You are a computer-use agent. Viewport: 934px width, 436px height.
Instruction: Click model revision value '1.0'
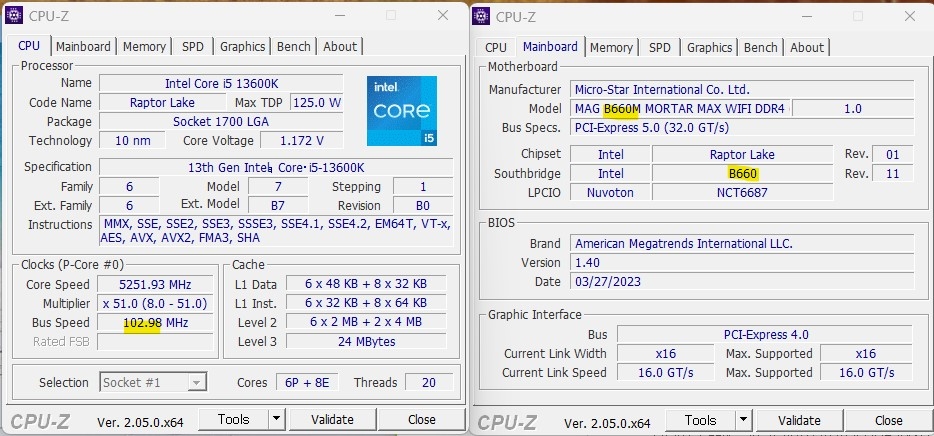pos(853,109)
